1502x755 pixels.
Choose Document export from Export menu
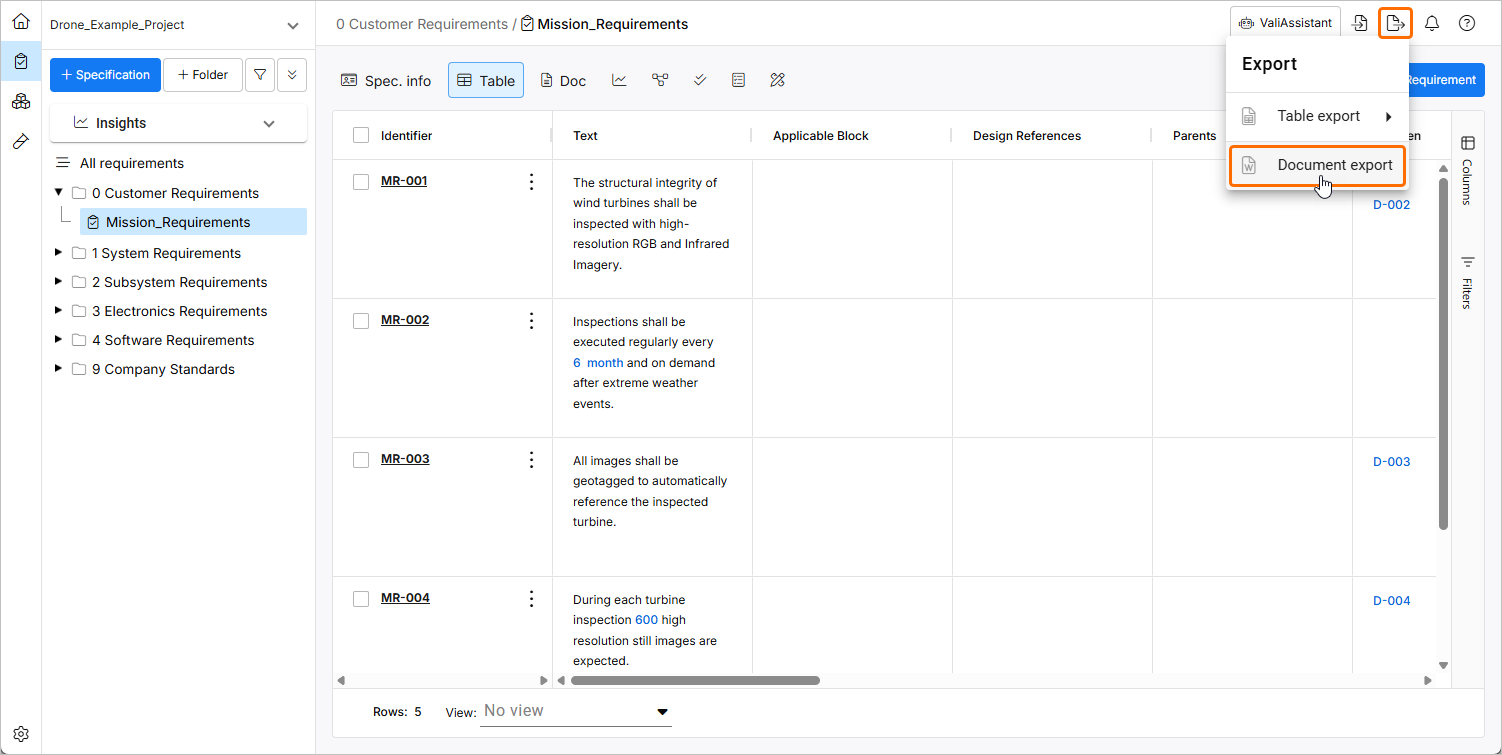click(1334, 165)
